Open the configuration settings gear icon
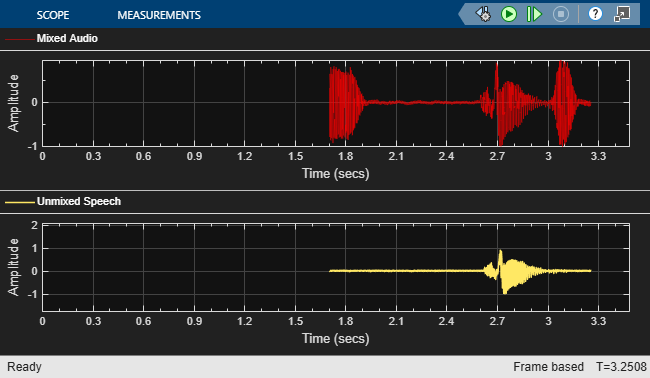This screenshot has width=650, height=378. 483,14
